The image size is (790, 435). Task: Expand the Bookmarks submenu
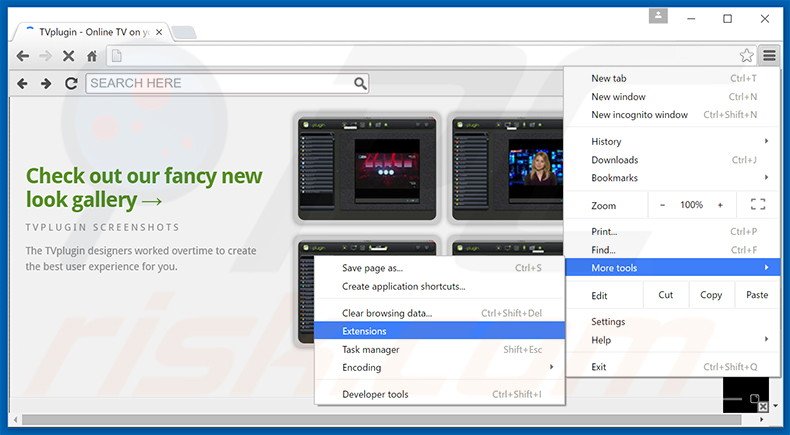point(674,178)
